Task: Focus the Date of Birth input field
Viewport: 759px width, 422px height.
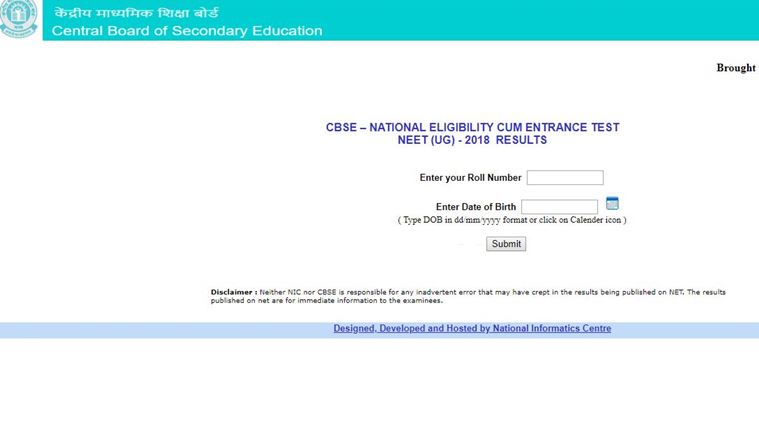Action: pos(559,207)
